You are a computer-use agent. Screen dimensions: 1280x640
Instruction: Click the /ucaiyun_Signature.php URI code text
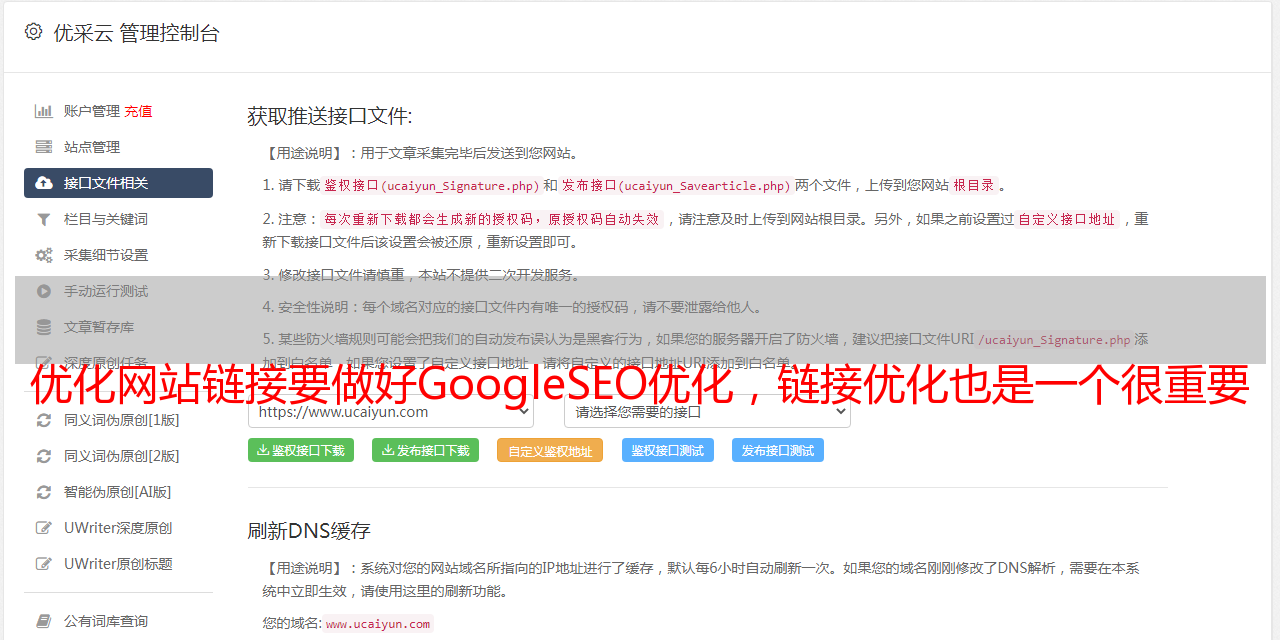point(1054,339)
